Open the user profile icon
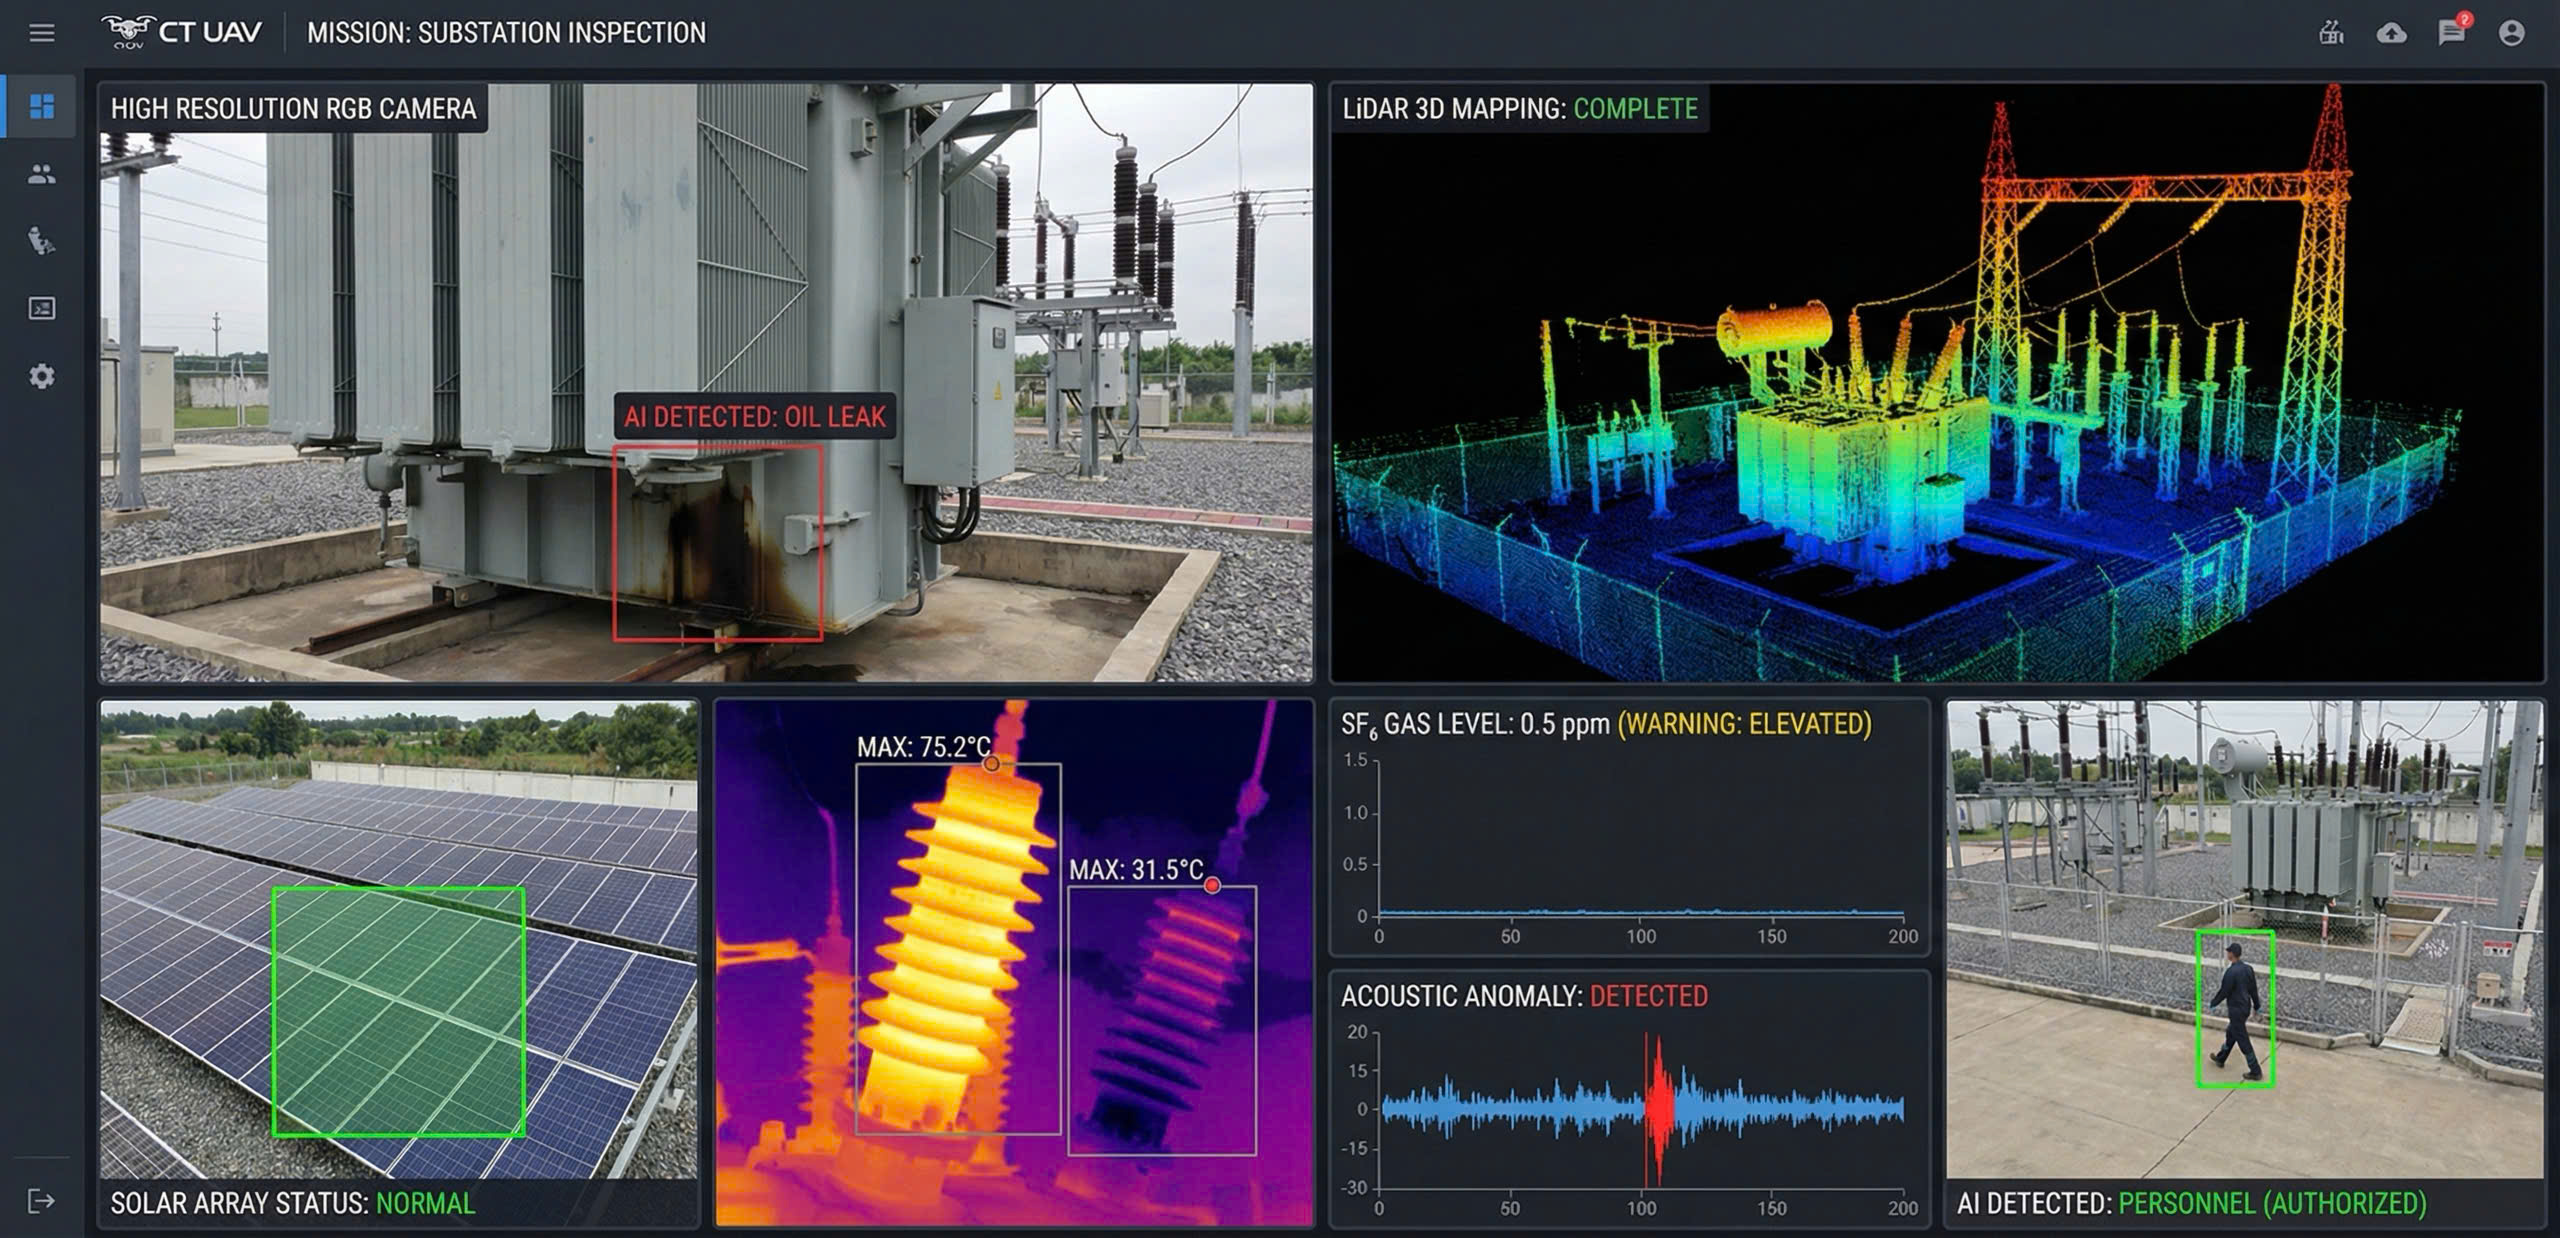Viewport: 2560px width, 1238px height. (2511, 33)
